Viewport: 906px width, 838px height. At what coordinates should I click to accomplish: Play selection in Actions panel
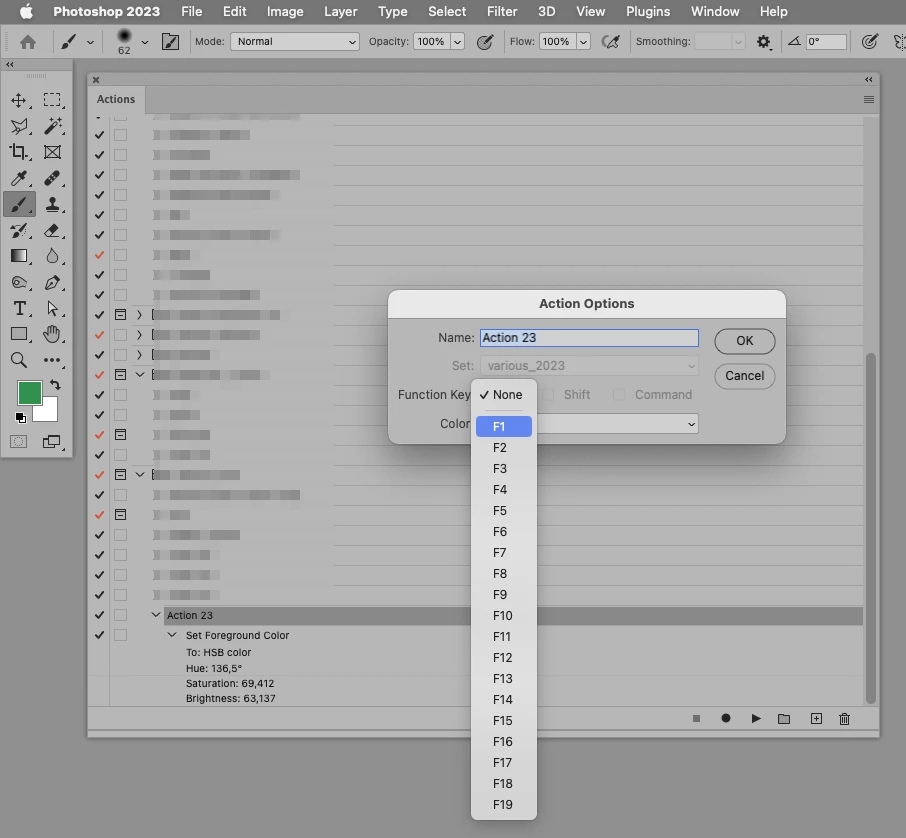point(756,719)
